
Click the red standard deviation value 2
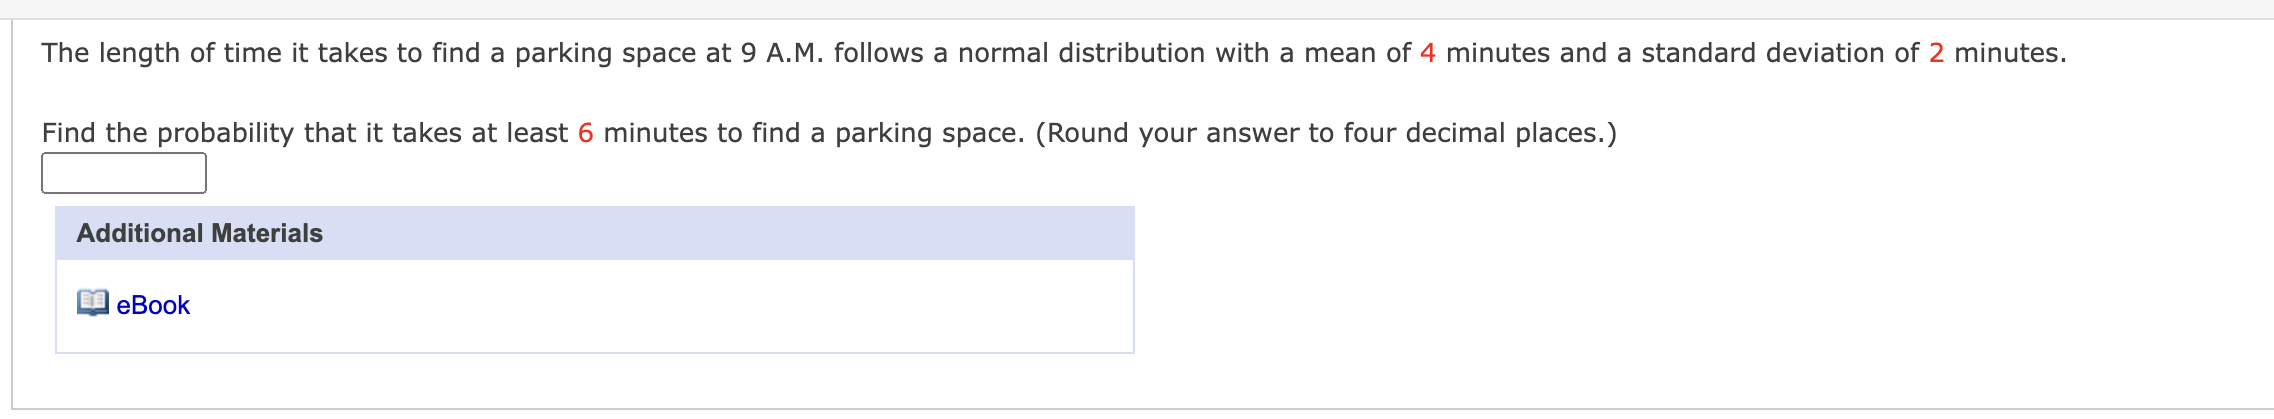click(1936, 53)
